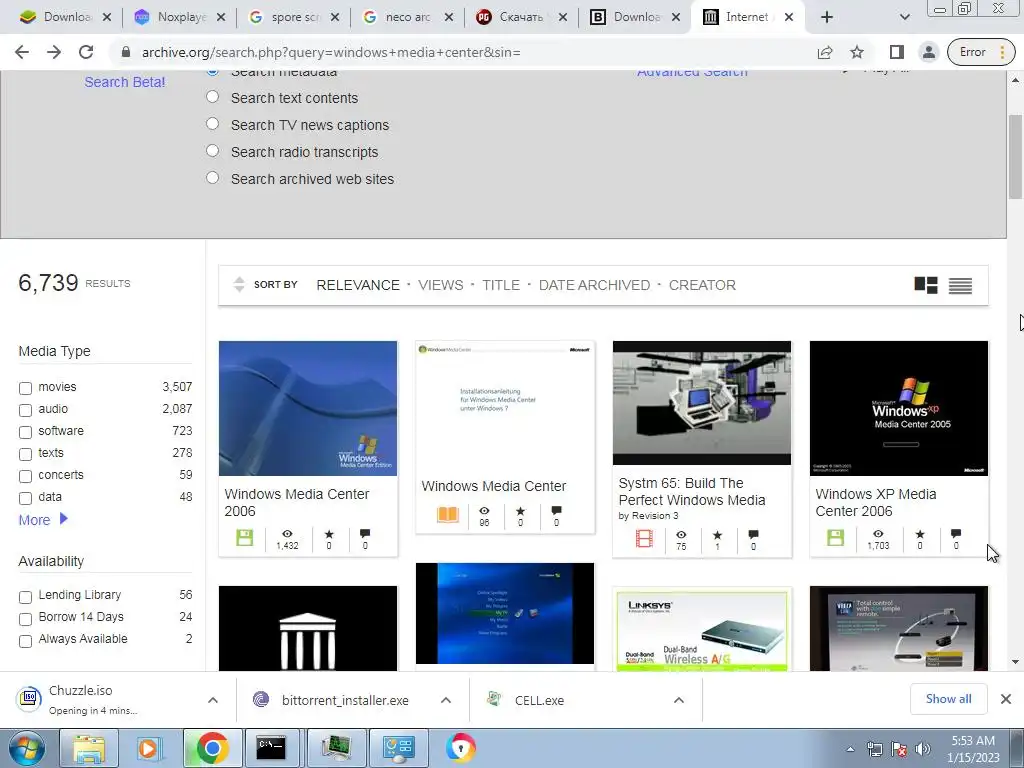Select Search archived web sites option
This screenshot has width=1024, height=768.
click(212, 178)
